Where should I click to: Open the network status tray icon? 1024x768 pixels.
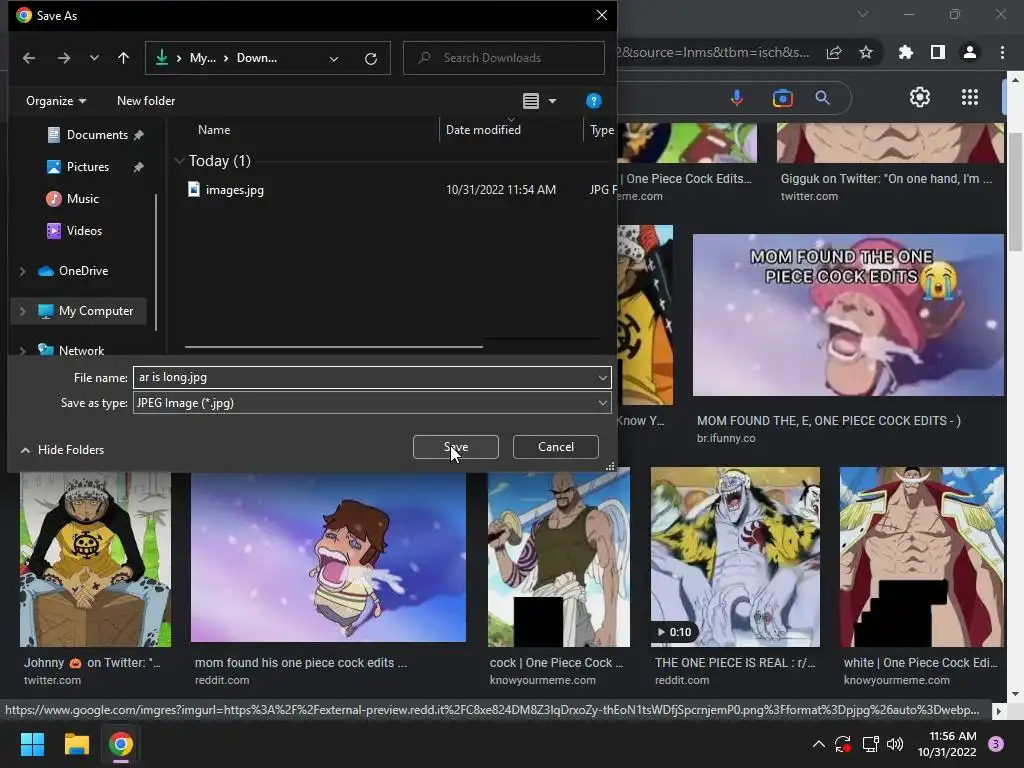pos(870,744)
